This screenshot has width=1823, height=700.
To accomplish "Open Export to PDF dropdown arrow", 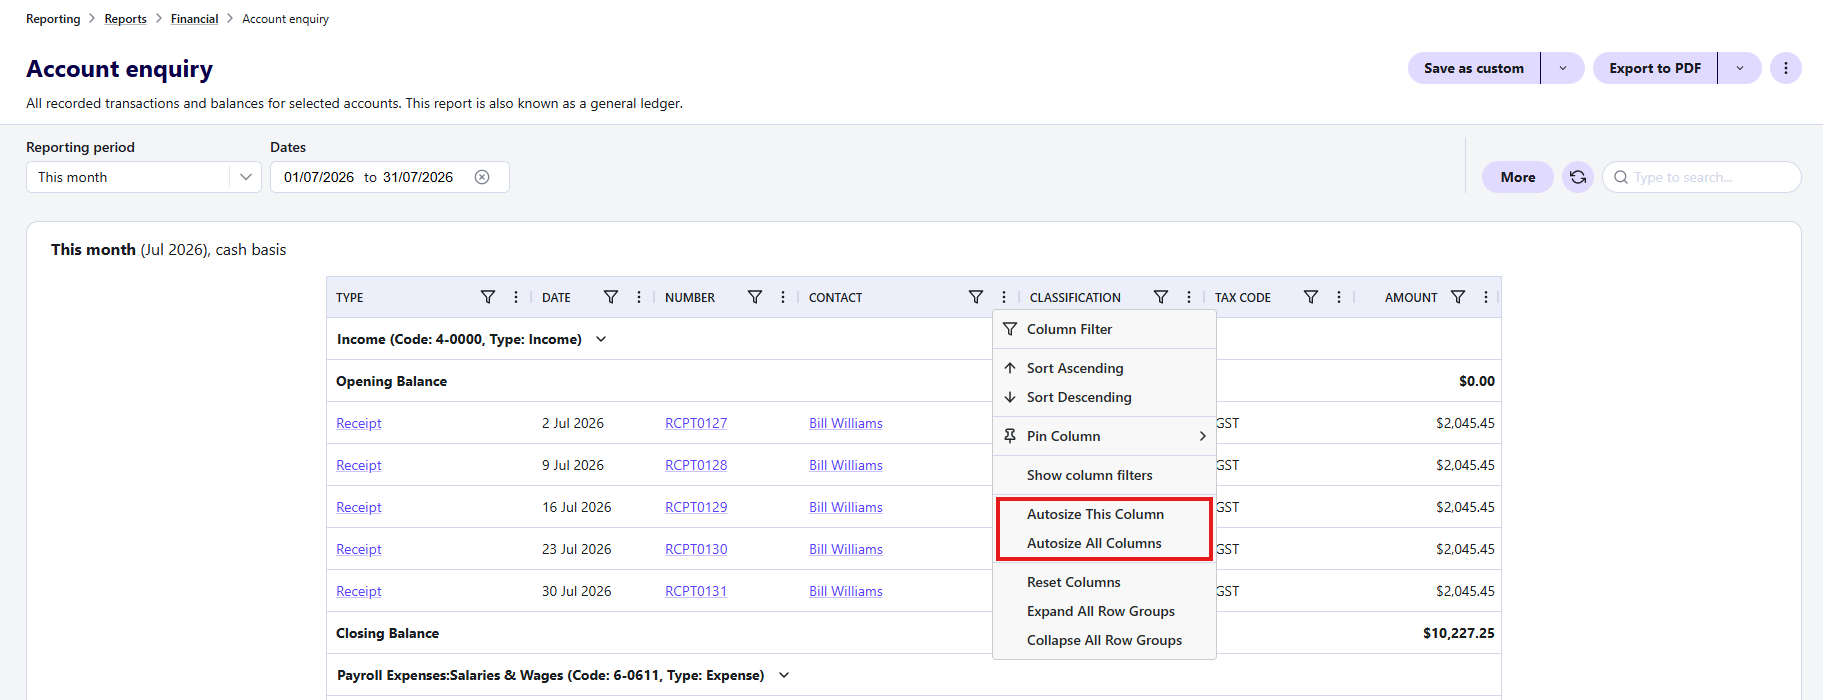I will click(1740, 68).
